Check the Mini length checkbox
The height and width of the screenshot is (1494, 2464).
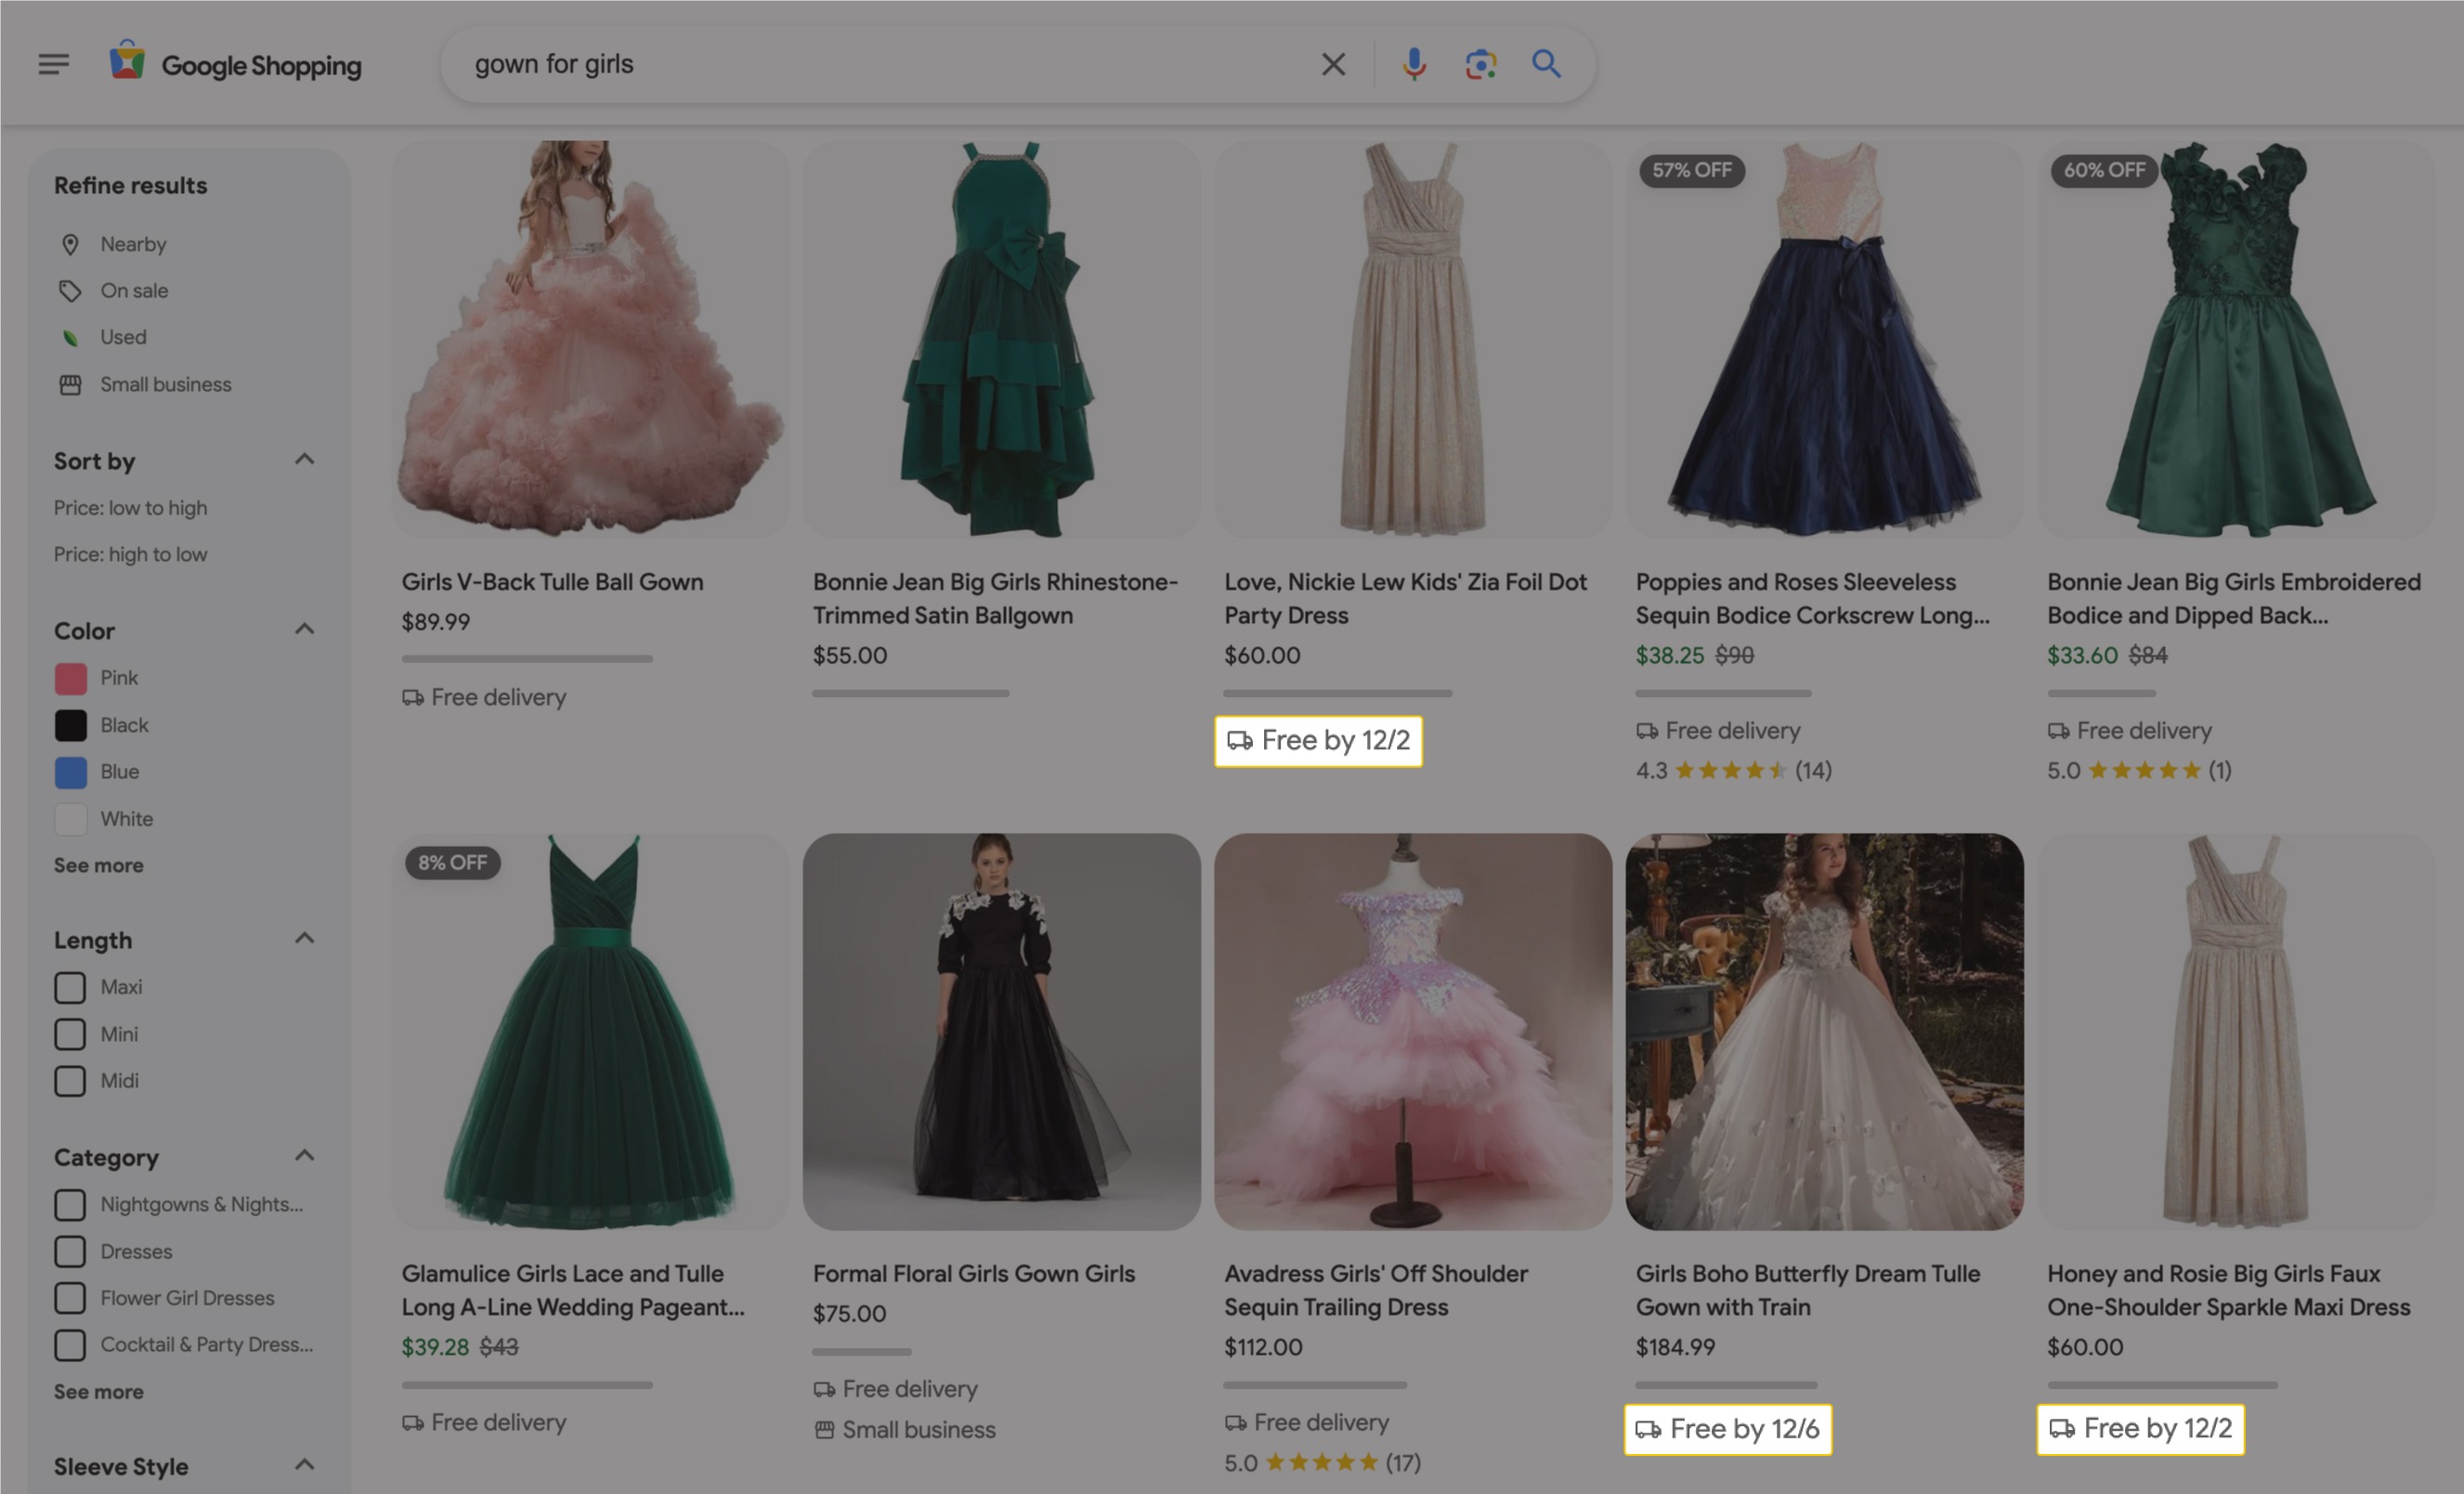[x=70, y=1034]
